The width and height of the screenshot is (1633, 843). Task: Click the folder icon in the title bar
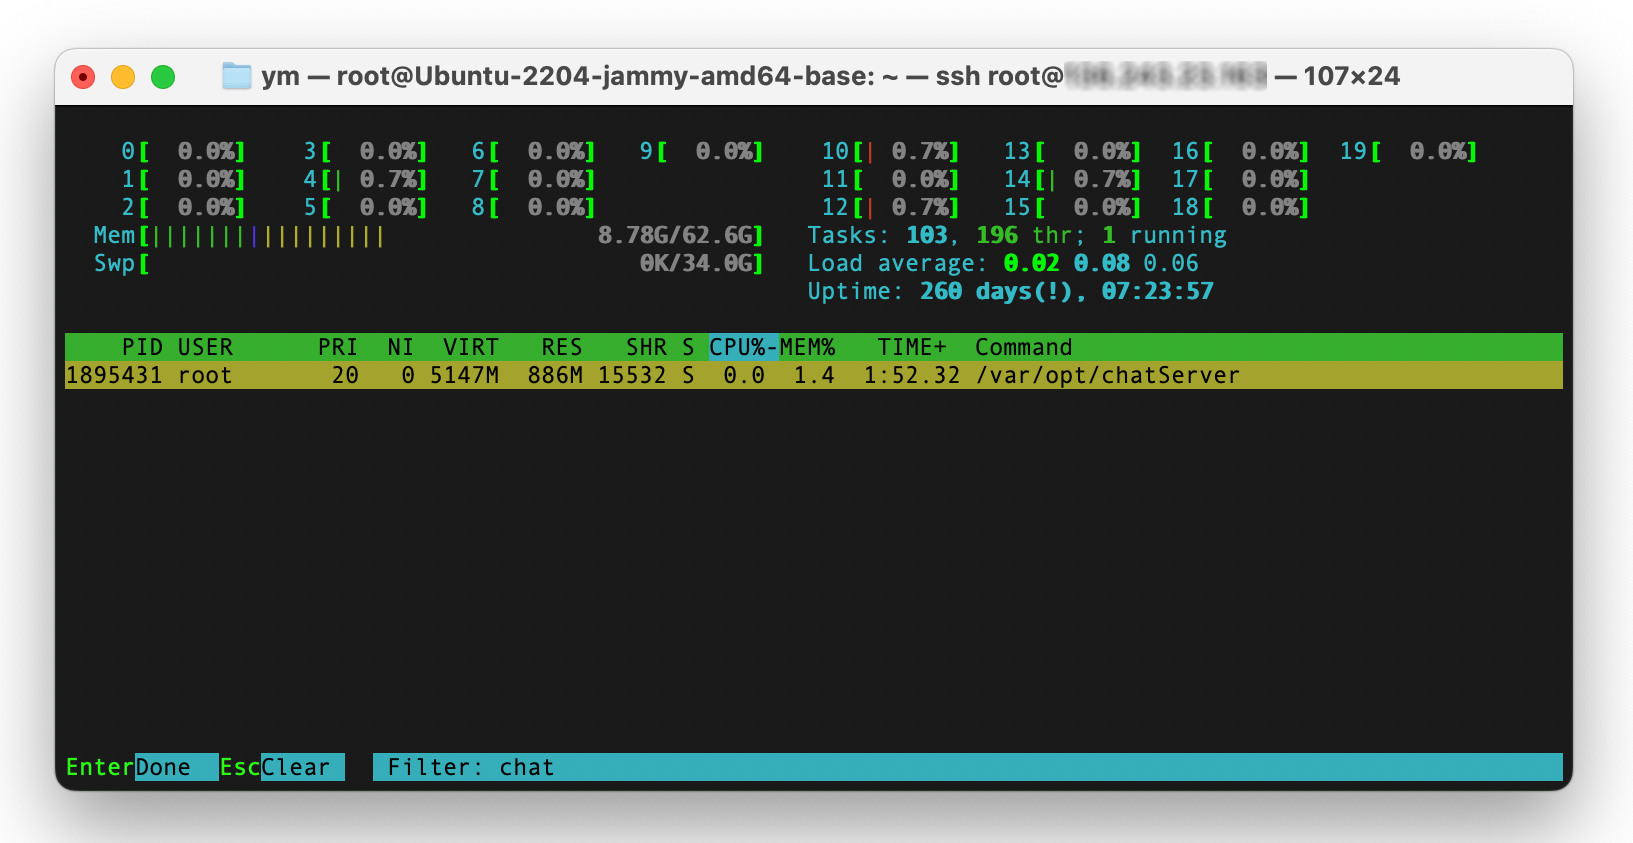237,76
